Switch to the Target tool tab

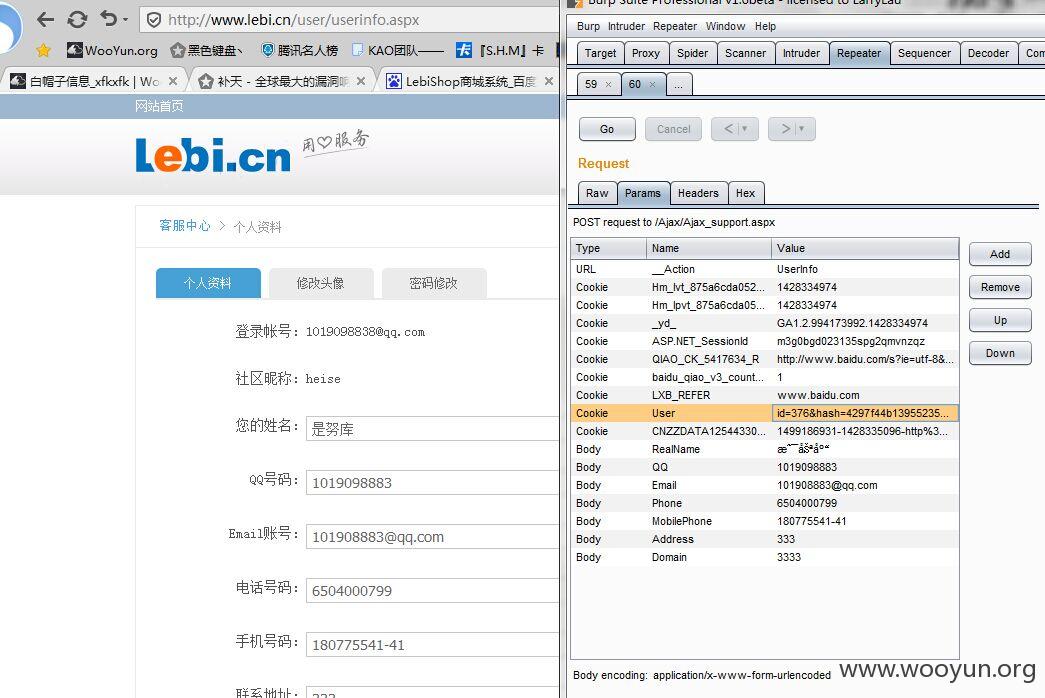(x=600, y=53)
